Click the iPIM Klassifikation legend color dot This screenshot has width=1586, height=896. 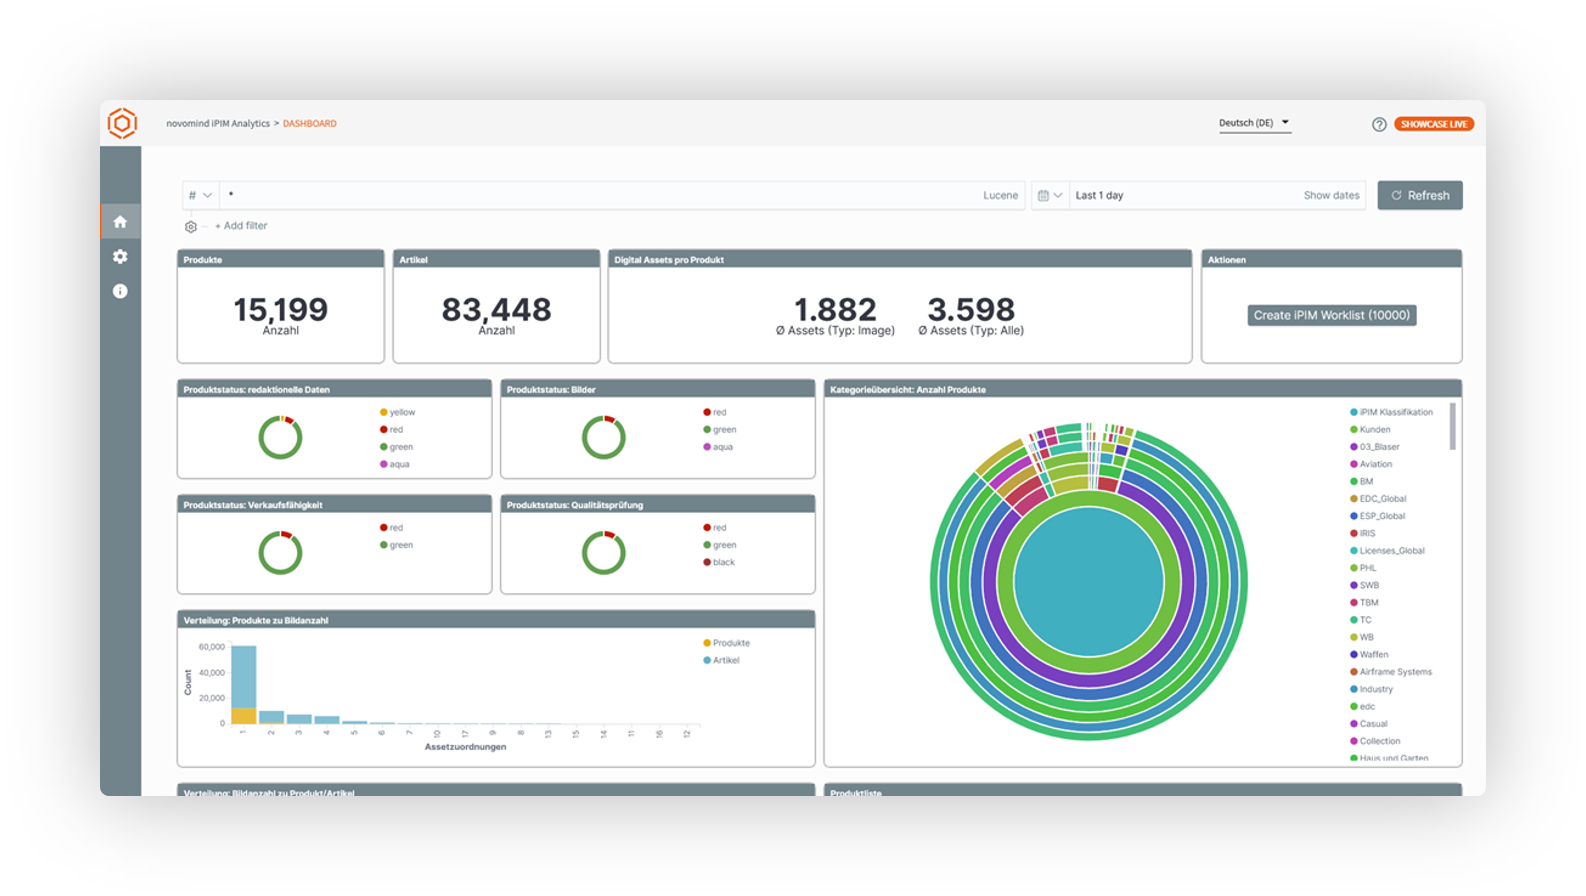point(1354,412)
